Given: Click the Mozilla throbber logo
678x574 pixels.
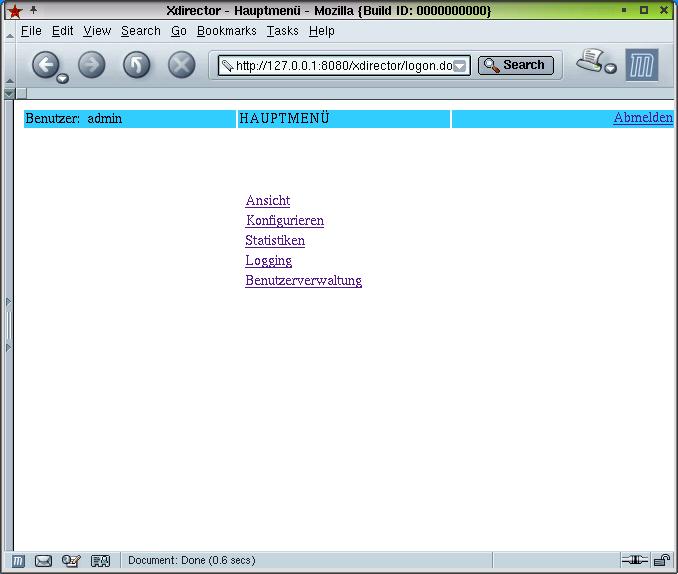Looking at the screenshot, I should [642, 65].
